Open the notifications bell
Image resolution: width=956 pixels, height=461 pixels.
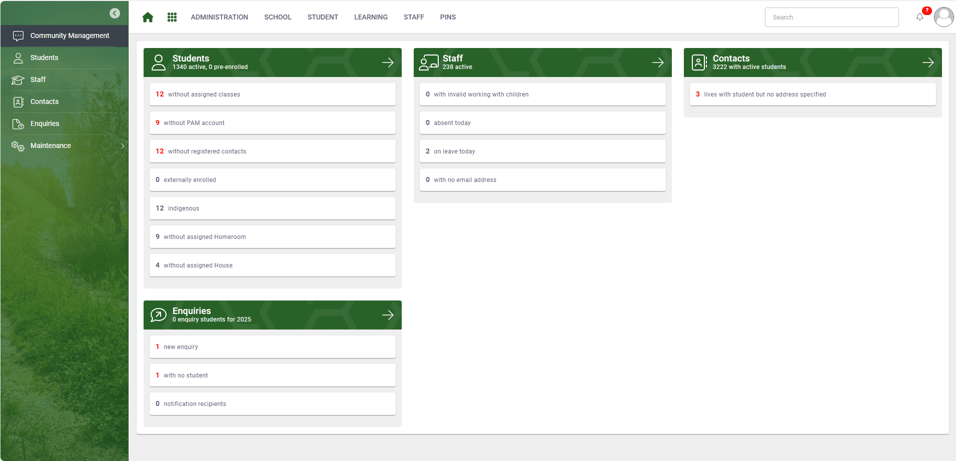tap(920, 17)
